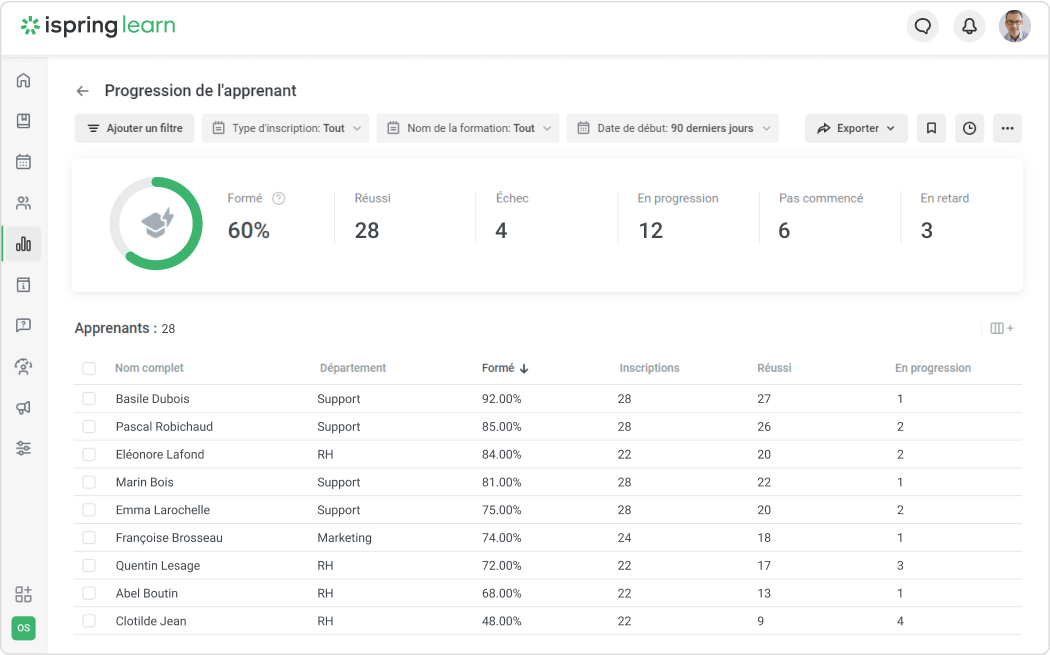The height and width of the screenshot is (655, 1050).
Task: Click the Échec value 4
Action: [502, 230]
